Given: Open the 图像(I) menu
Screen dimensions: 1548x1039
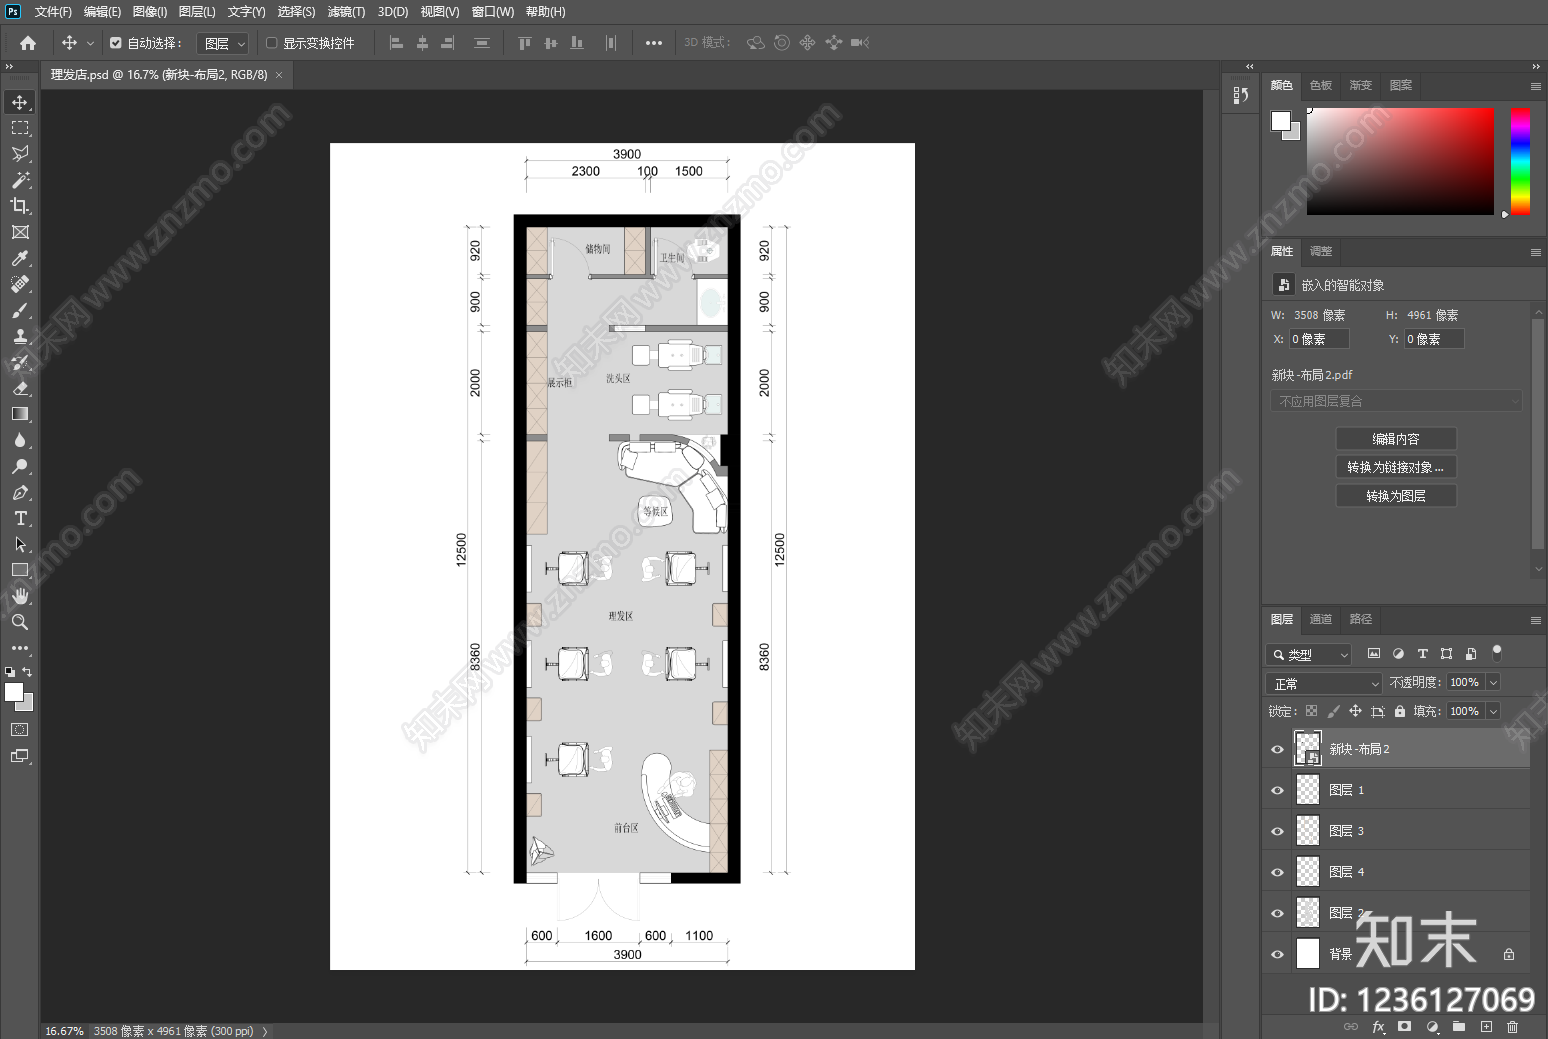Looking at the screenshot, I should coord(150,12).
